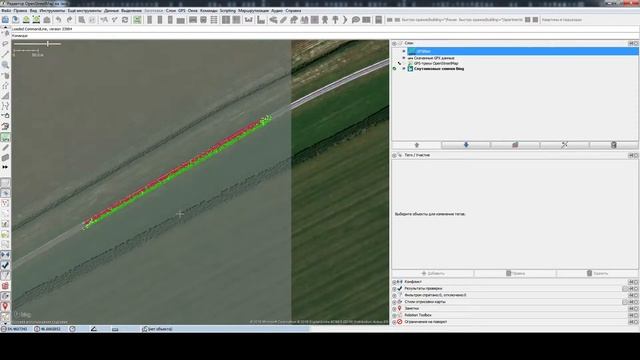Image resolution: width=640 pixels, height=360 pixels.
Task: Click the red map pin Notes icon in the left sidebar
Action: (x=5, y=306)
